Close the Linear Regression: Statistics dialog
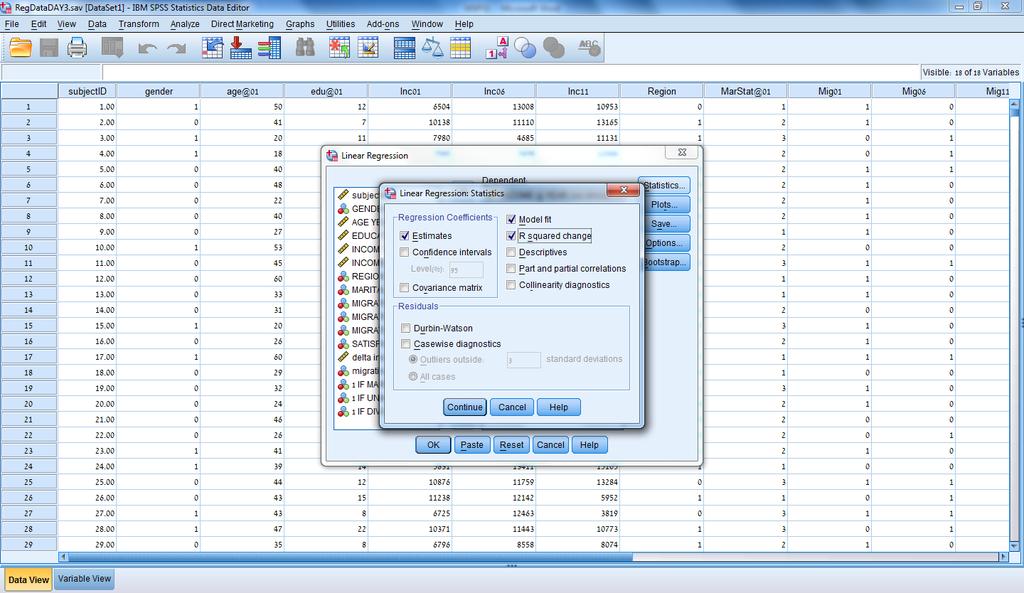The width and height of the screenshot is (1024, 593). click(x=623, y=190)
